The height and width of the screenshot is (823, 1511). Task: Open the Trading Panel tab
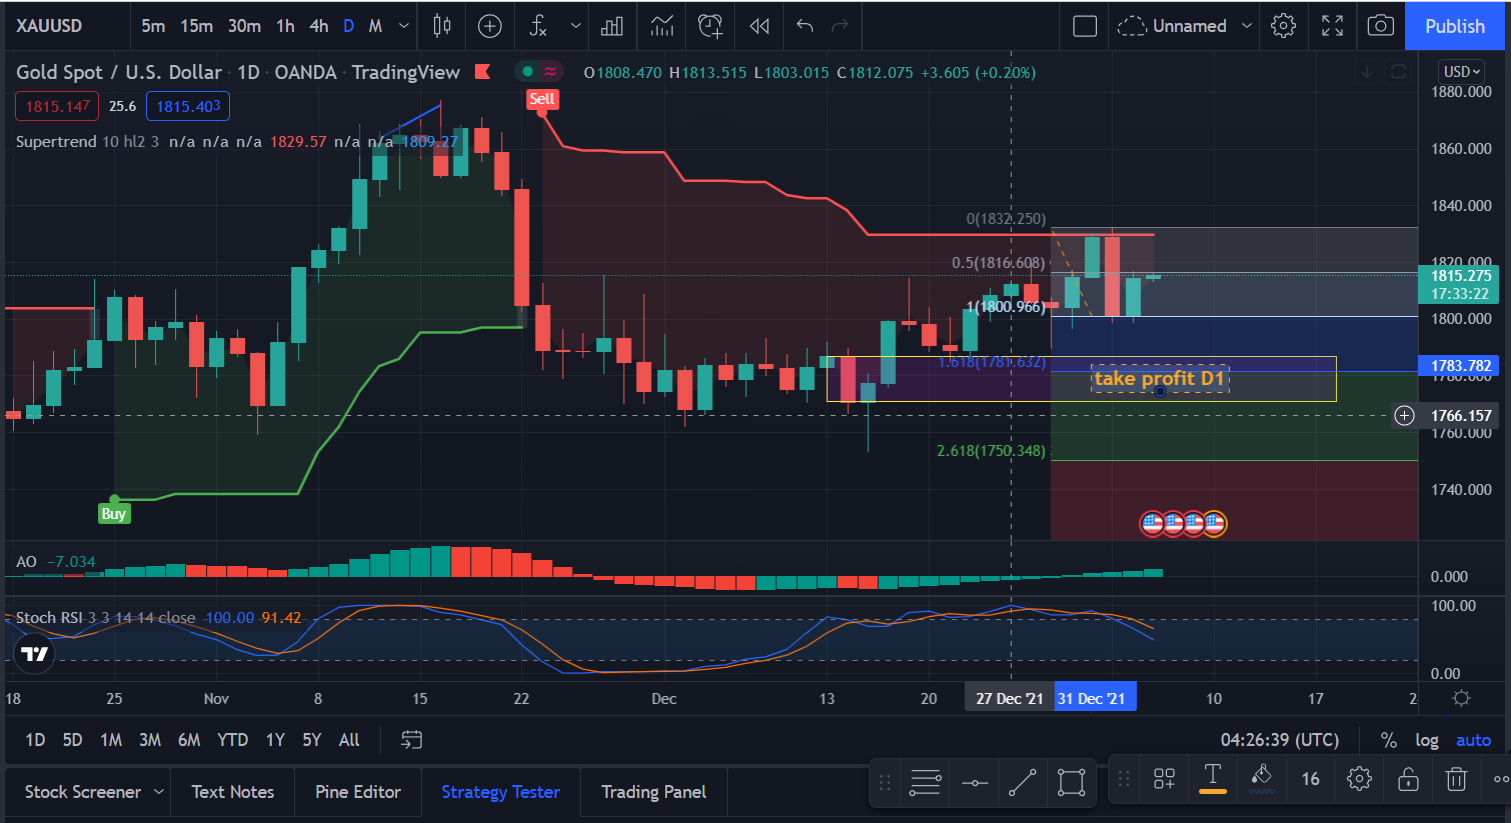653,792
